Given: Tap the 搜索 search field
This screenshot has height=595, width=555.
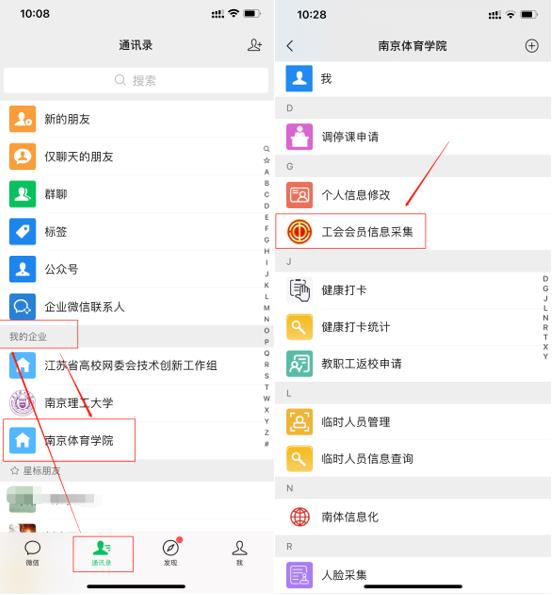Looking at the screenshot, I should (135, 80).
